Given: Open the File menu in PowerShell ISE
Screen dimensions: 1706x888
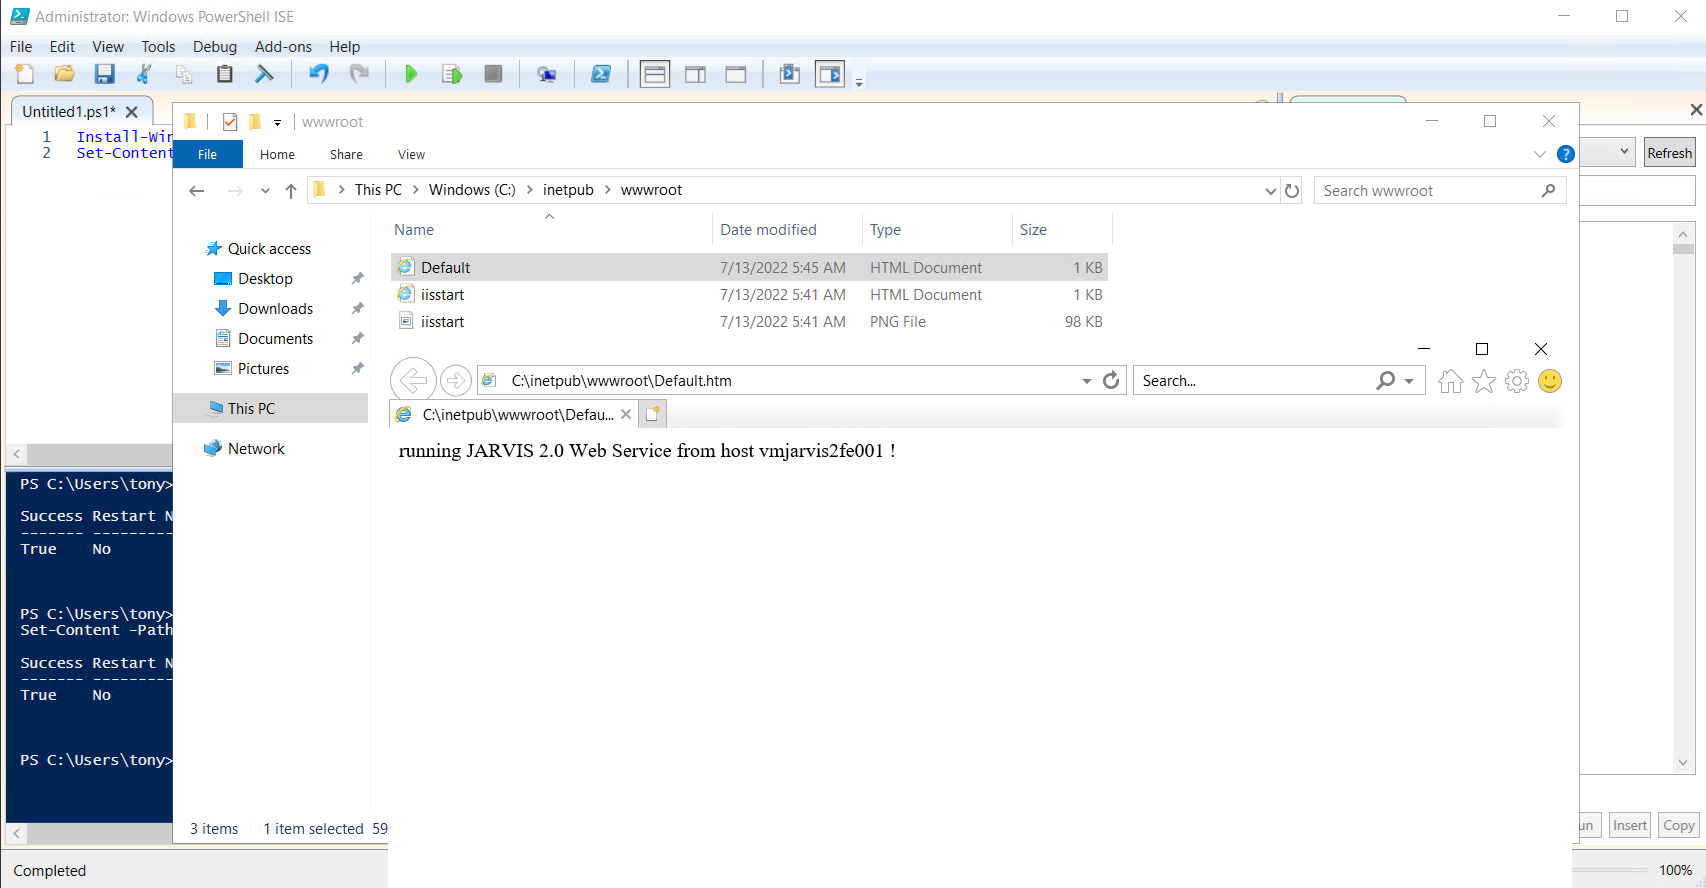Looking at the screenshot, I should click(21, 47).
